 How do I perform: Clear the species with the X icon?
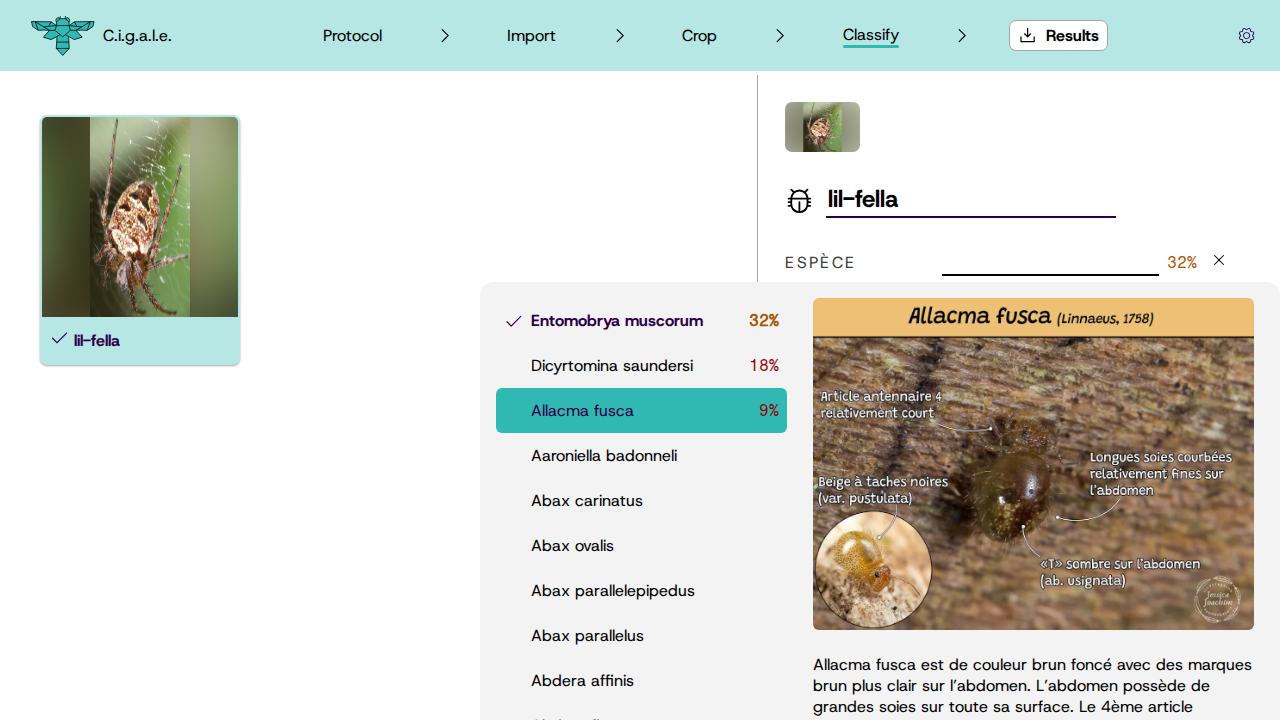click(x=1219, y=261)
